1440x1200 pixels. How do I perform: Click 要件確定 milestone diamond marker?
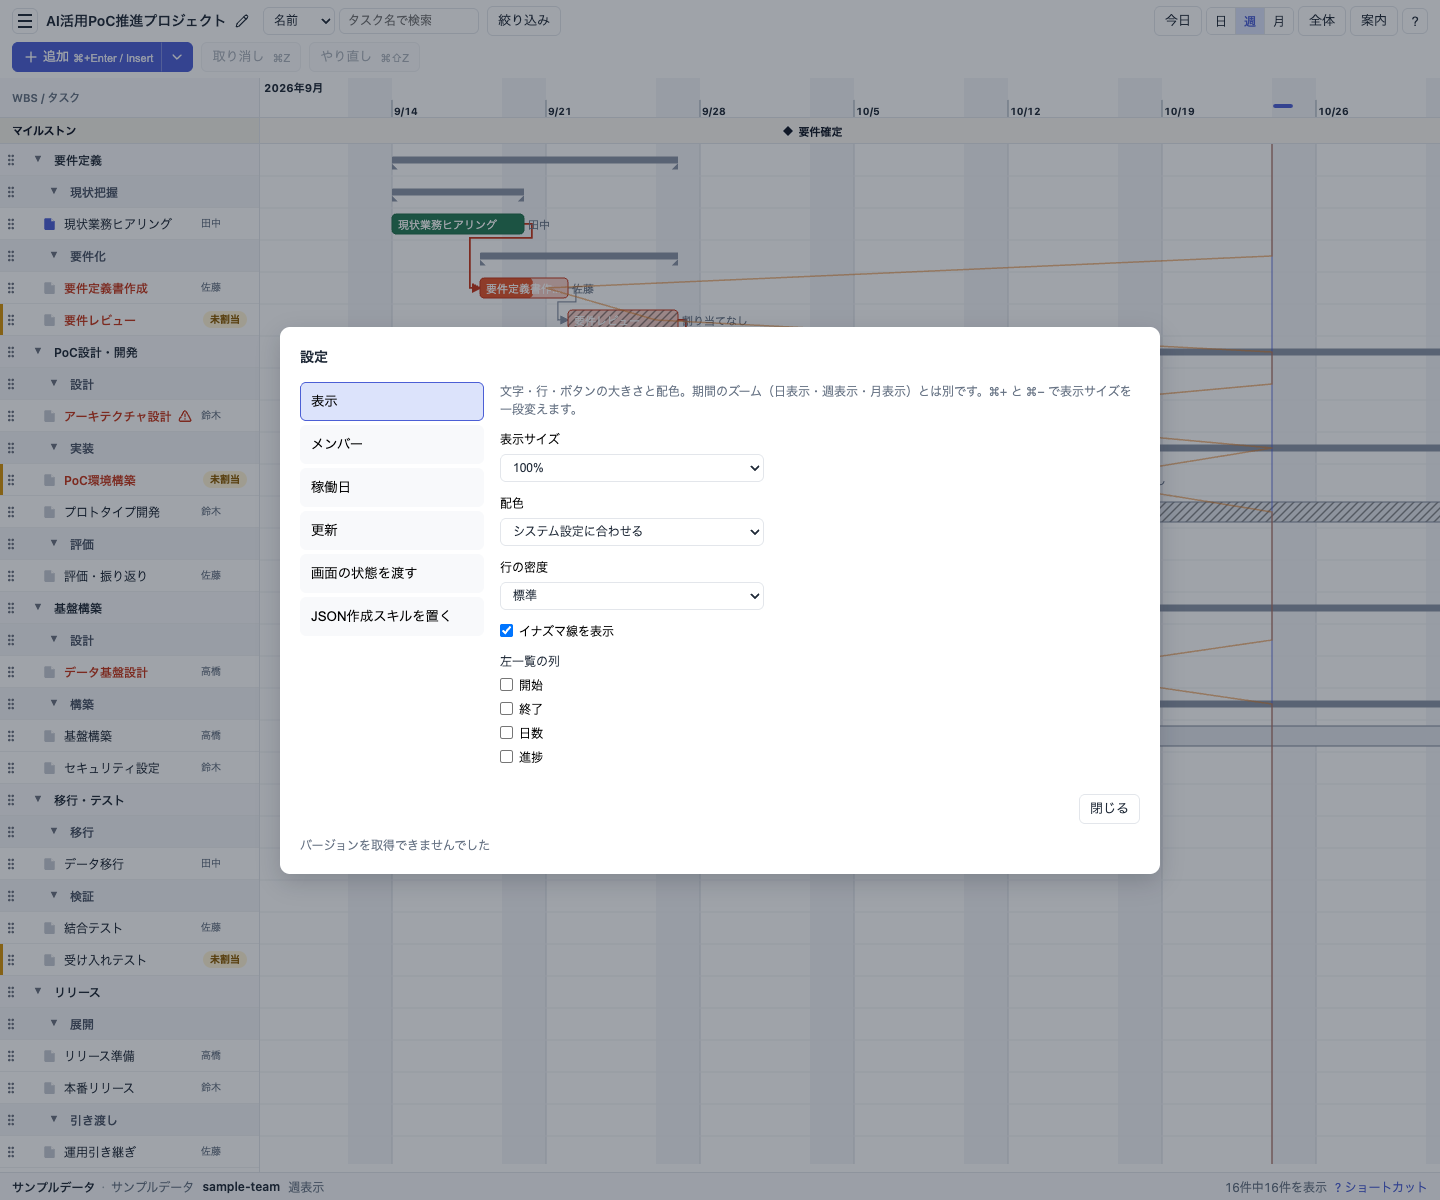click(x=788, y=131)
